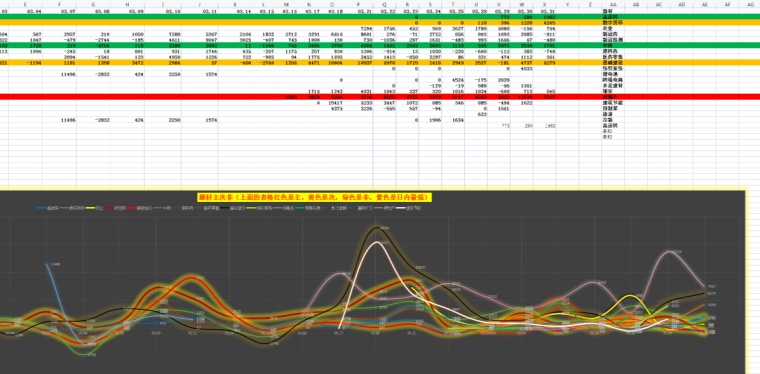Select the cell with value 6279
The height and width of the screenshot is (374, 760).
[550, 63]
